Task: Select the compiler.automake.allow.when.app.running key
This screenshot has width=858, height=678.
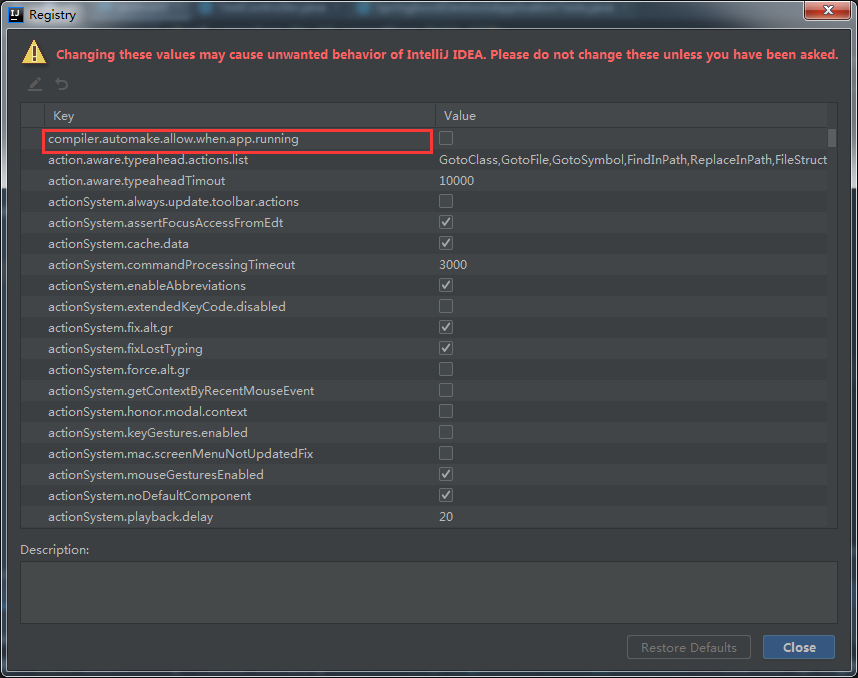Action: [173, 139]
